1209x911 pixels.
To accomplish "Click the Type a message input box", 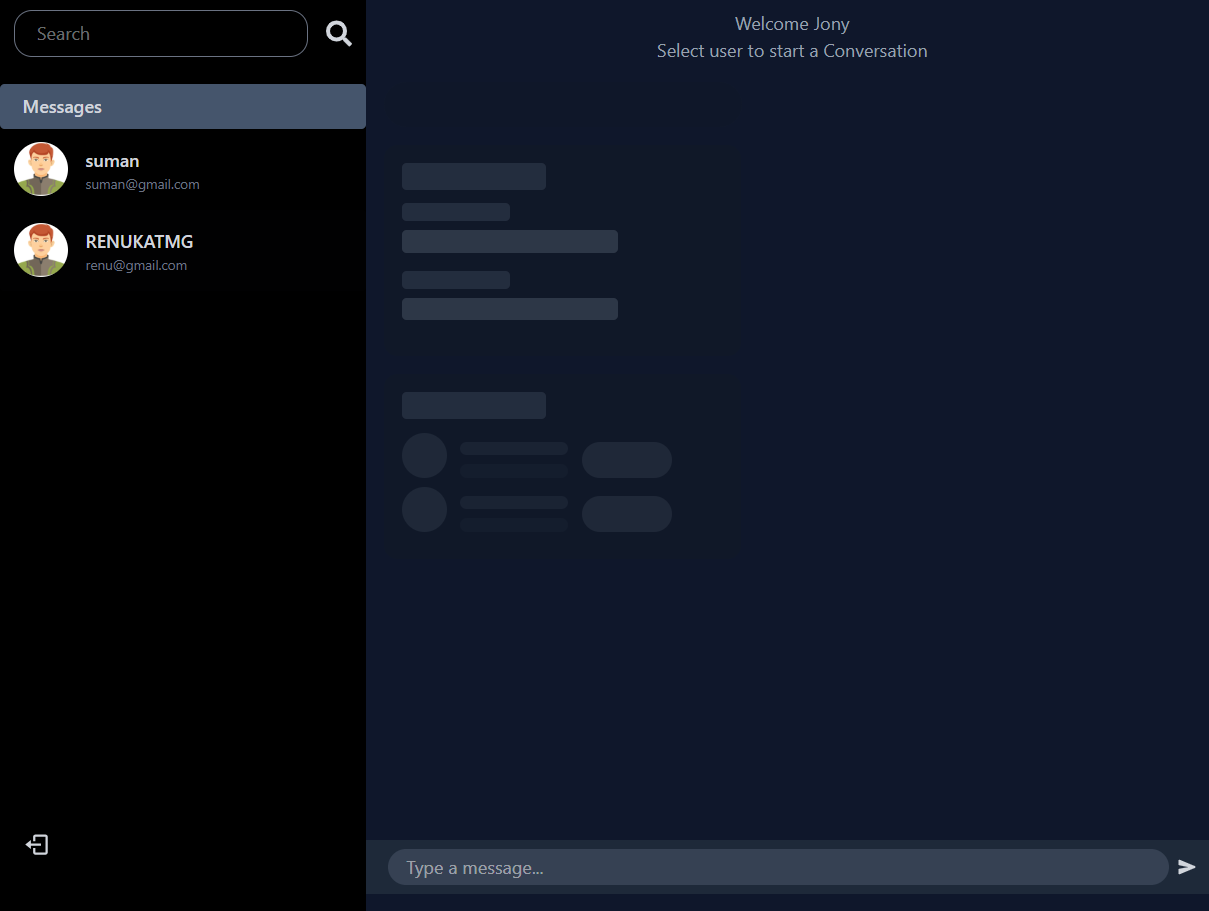I will coord(778,867).
